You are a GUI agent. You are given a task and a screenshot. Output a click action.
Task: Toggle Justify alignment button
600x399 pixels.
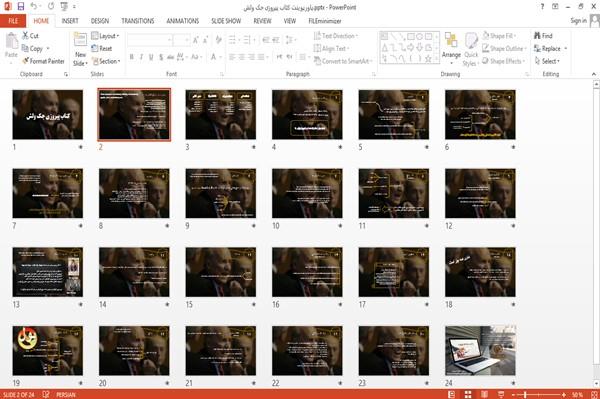[x=261, y=57]
